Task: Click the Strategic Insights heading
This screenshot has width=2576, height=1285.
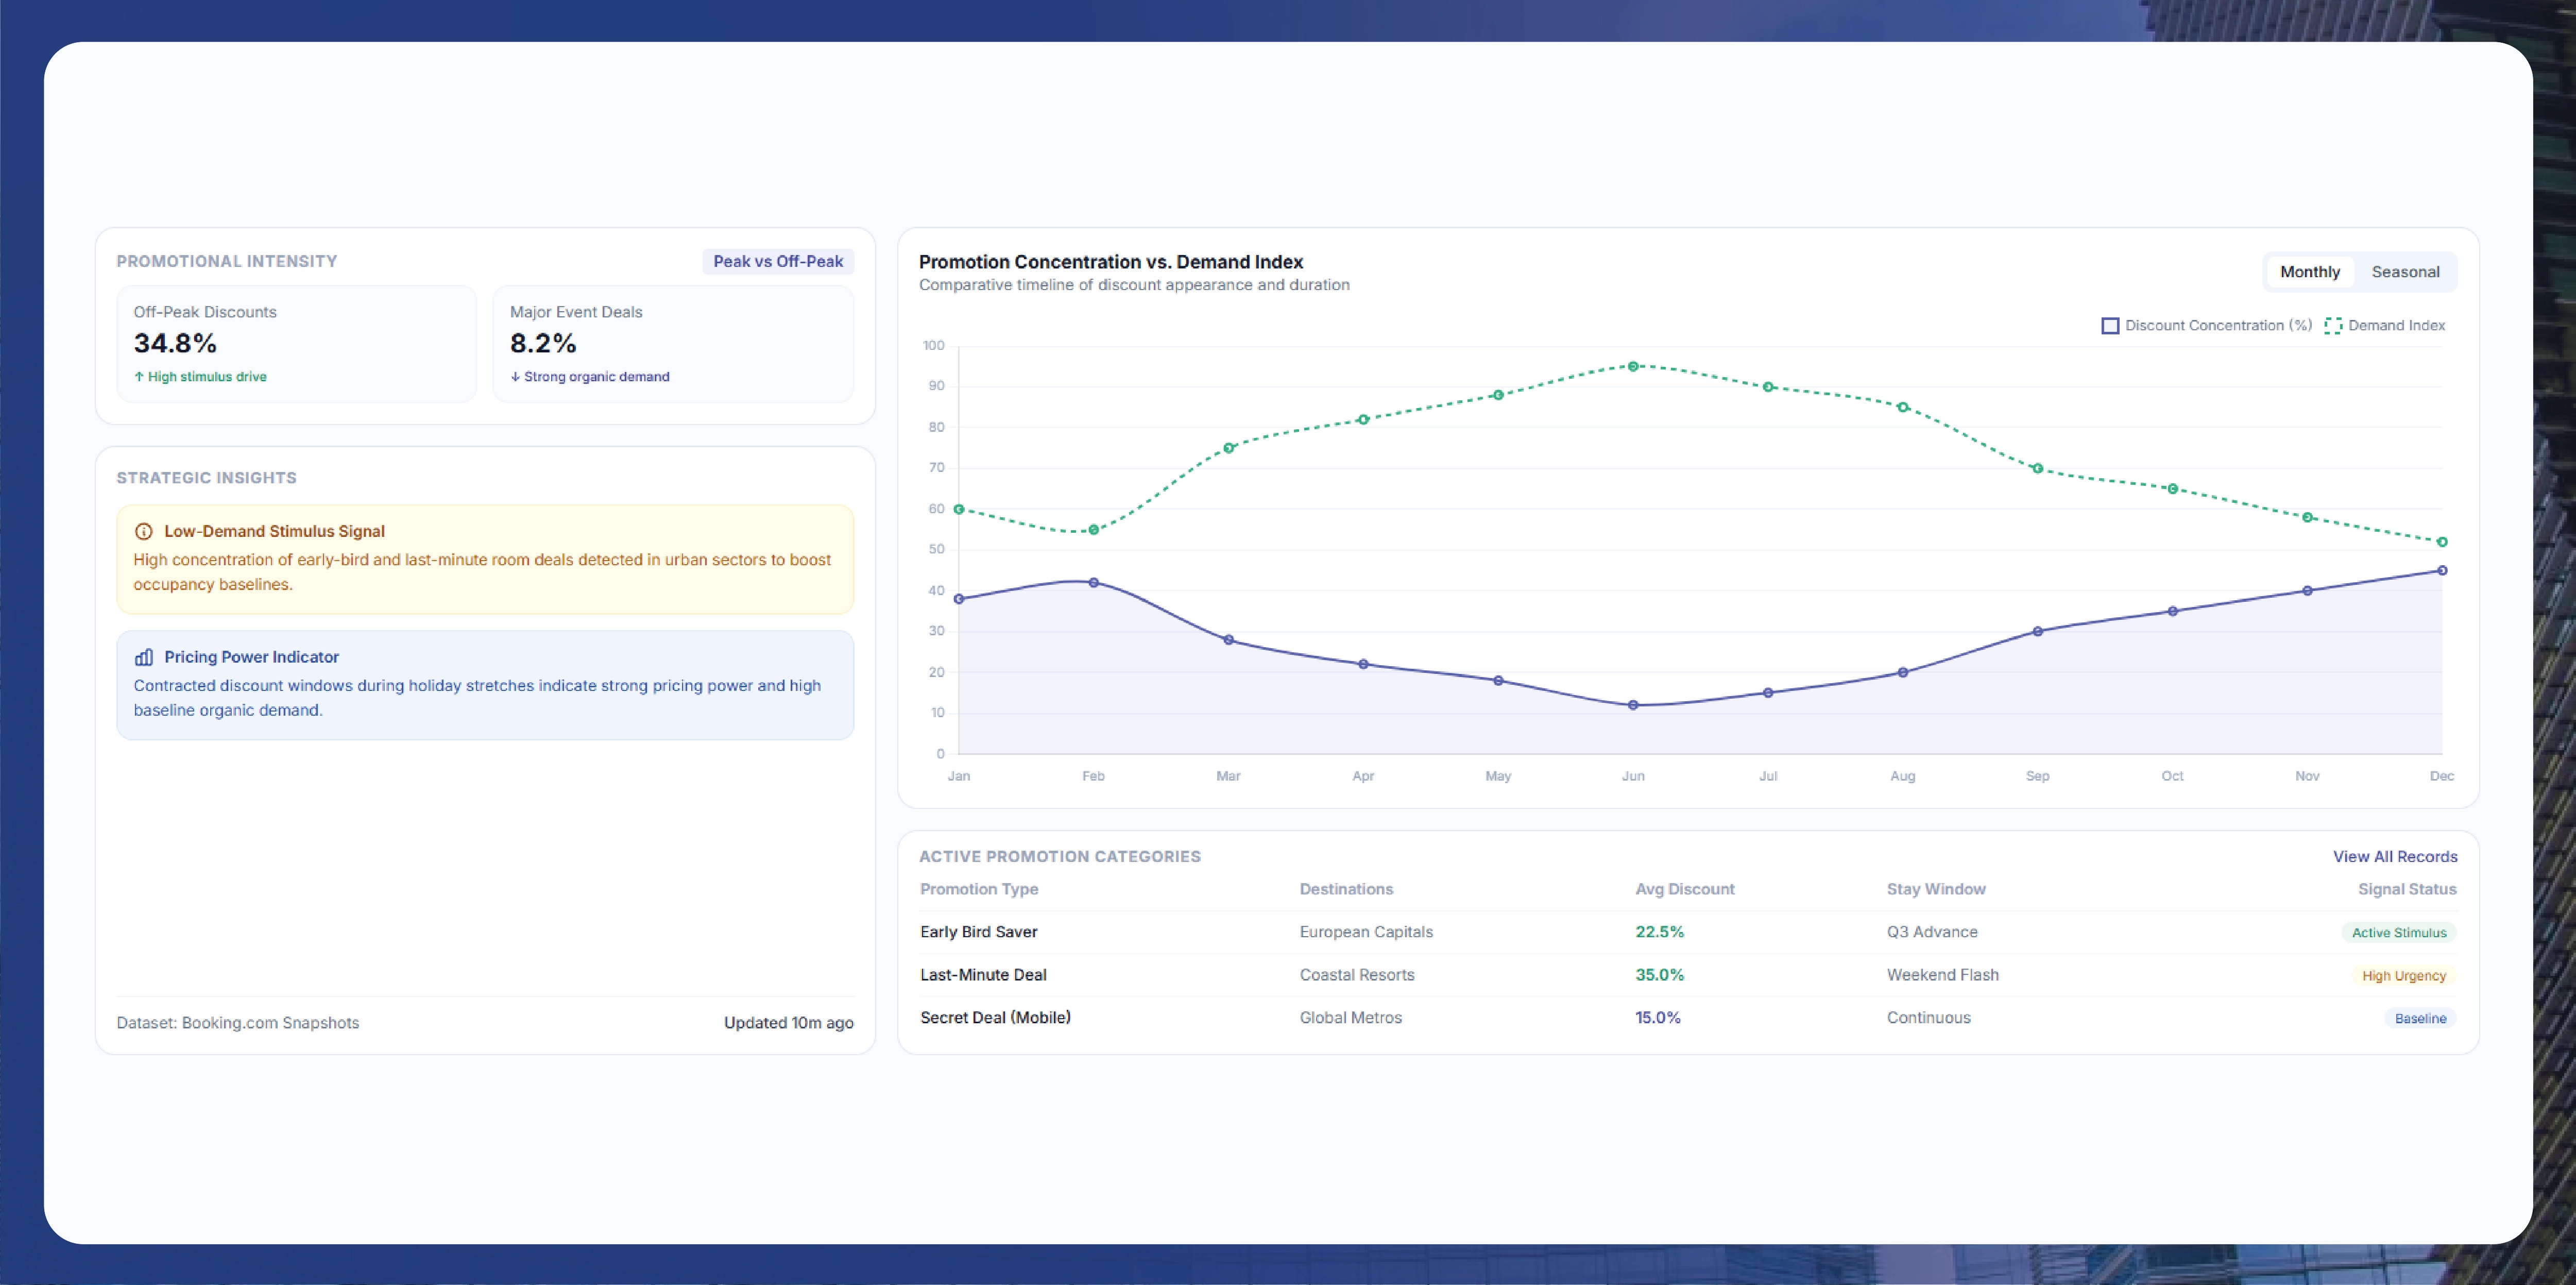Action: [207, 478]
